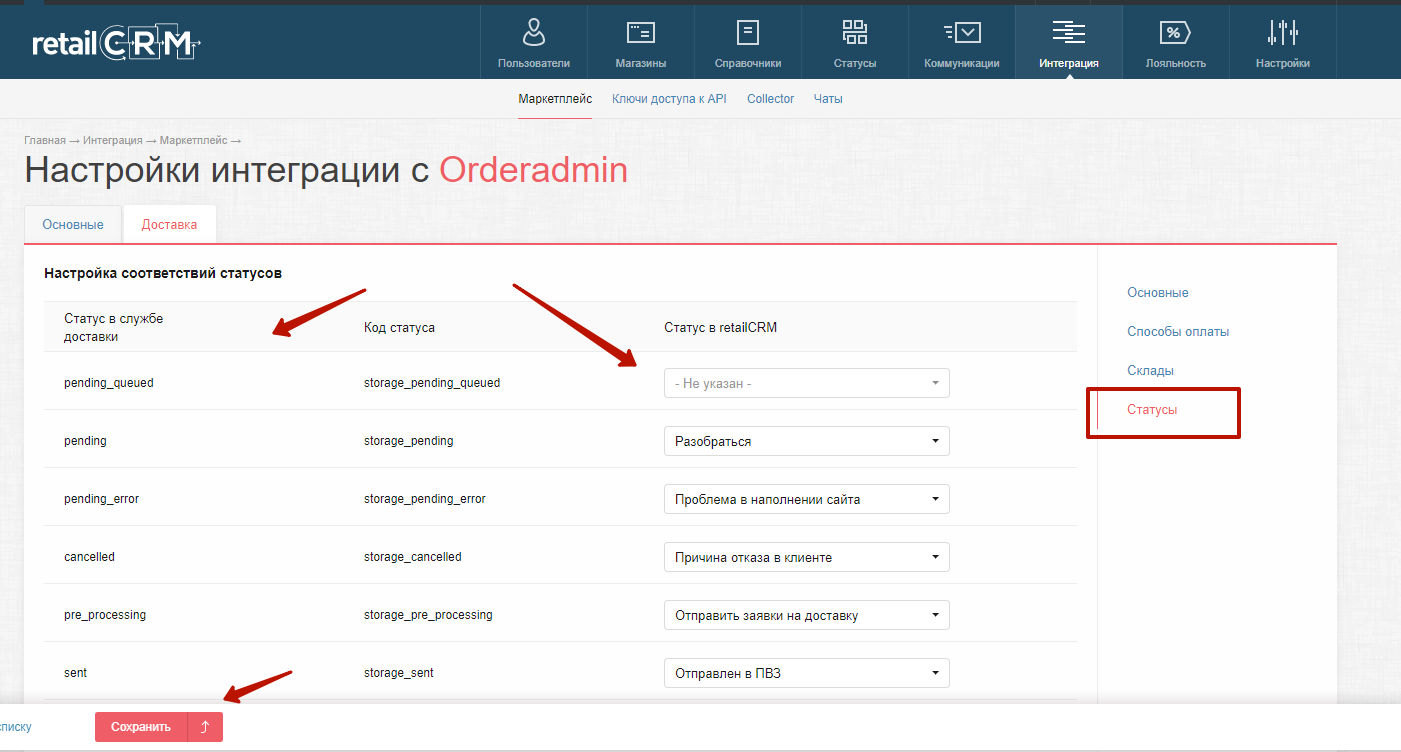
Task: Click the retailCRM logo
Action: click(117, 43)
